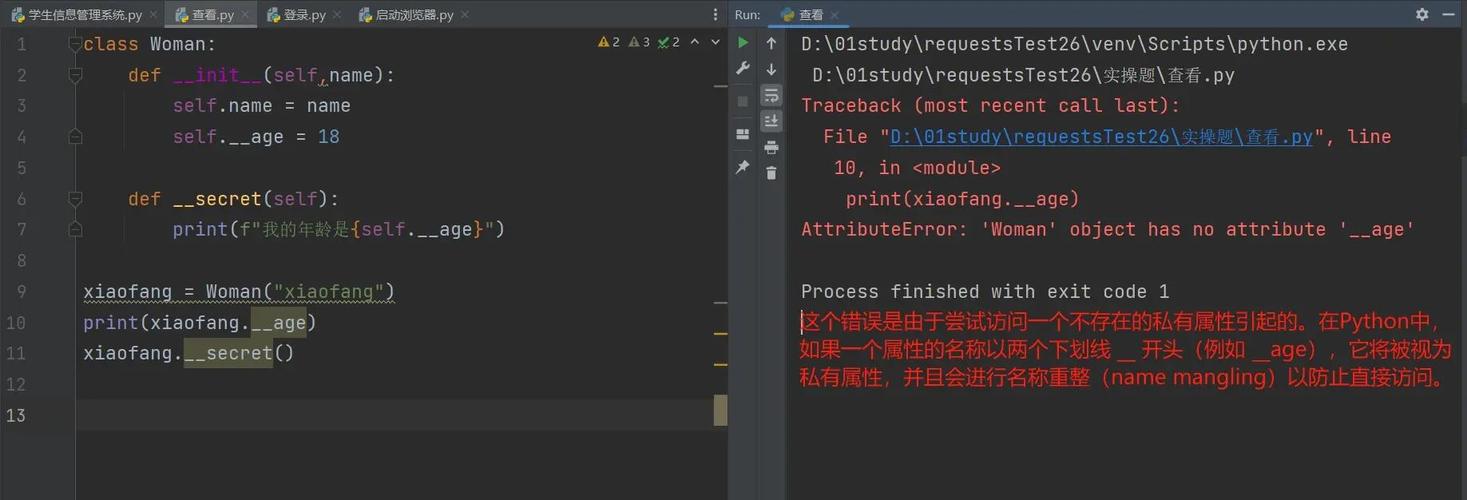
Task: Rerun the script with the green play icon
Action: coord(742,43)
